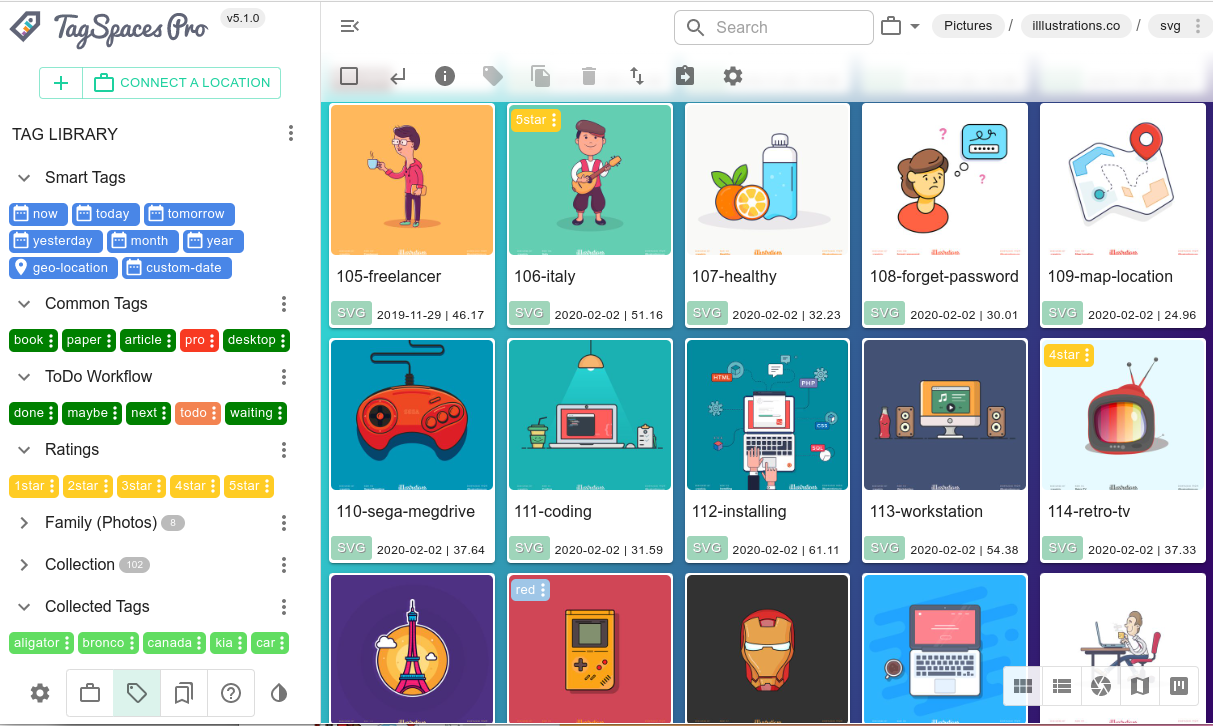Open the Tag Library three-dot menu
Screen dimensions: 1213x726
coord(291,134)
